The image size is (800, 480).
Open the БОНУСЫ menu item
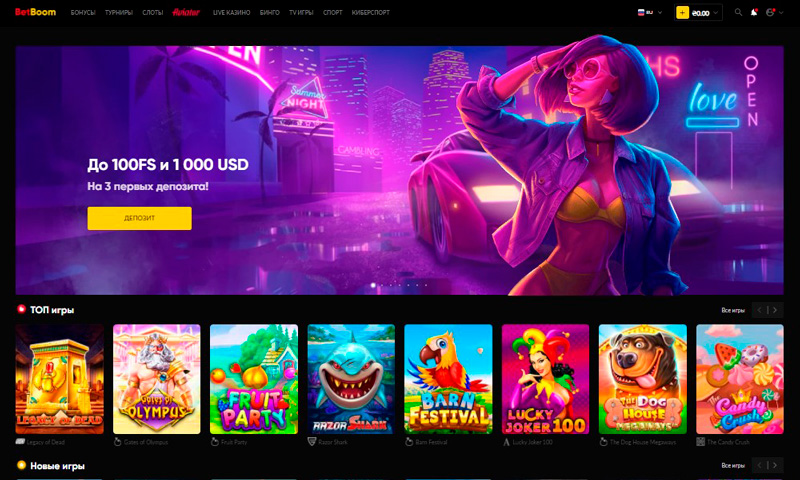[x=83, y=12]
